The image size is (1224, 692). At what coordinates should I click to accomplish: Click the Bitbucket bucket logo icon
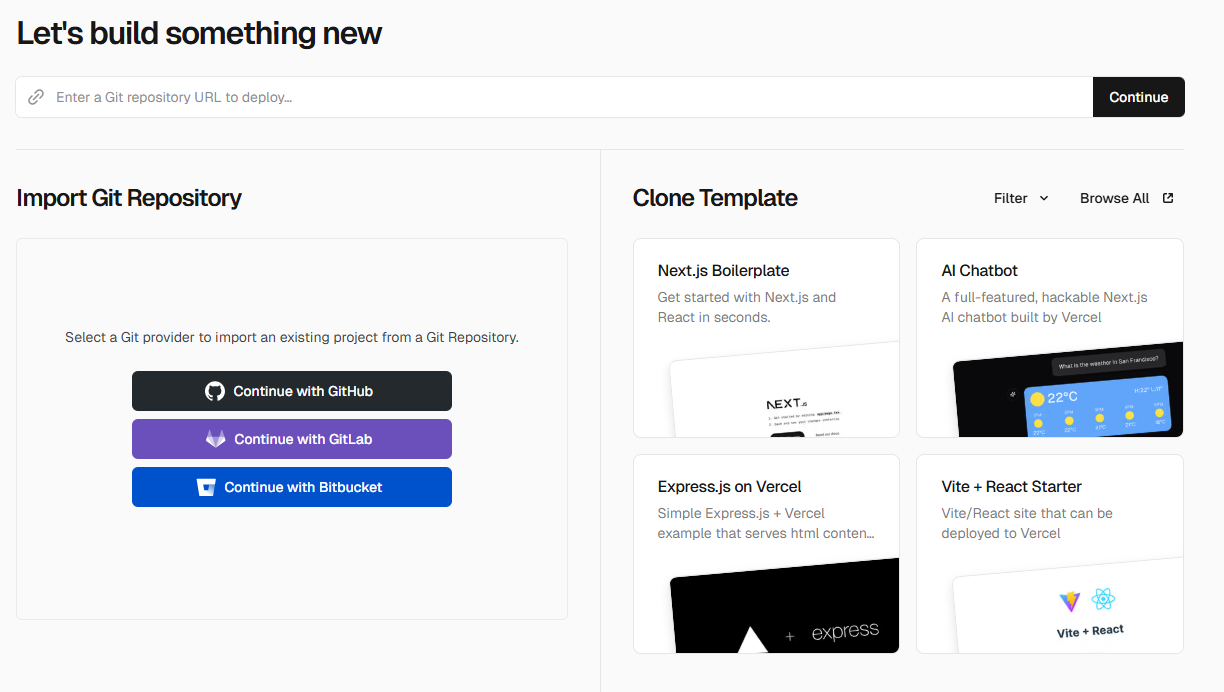(x=206, y=487)
